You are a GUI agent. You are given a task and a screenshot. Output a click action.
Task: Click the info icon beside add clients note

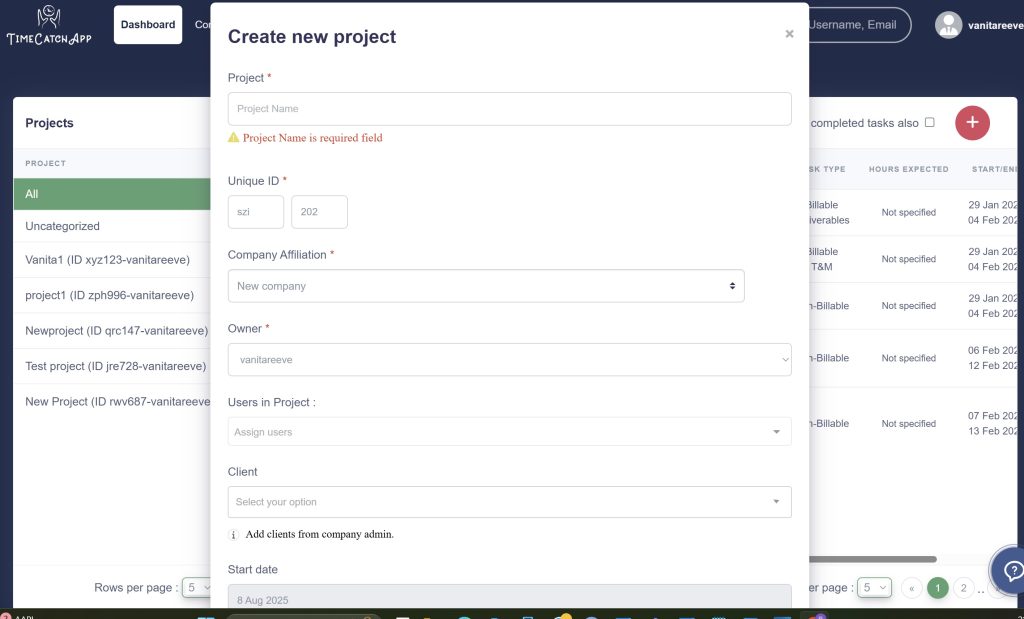234,535
